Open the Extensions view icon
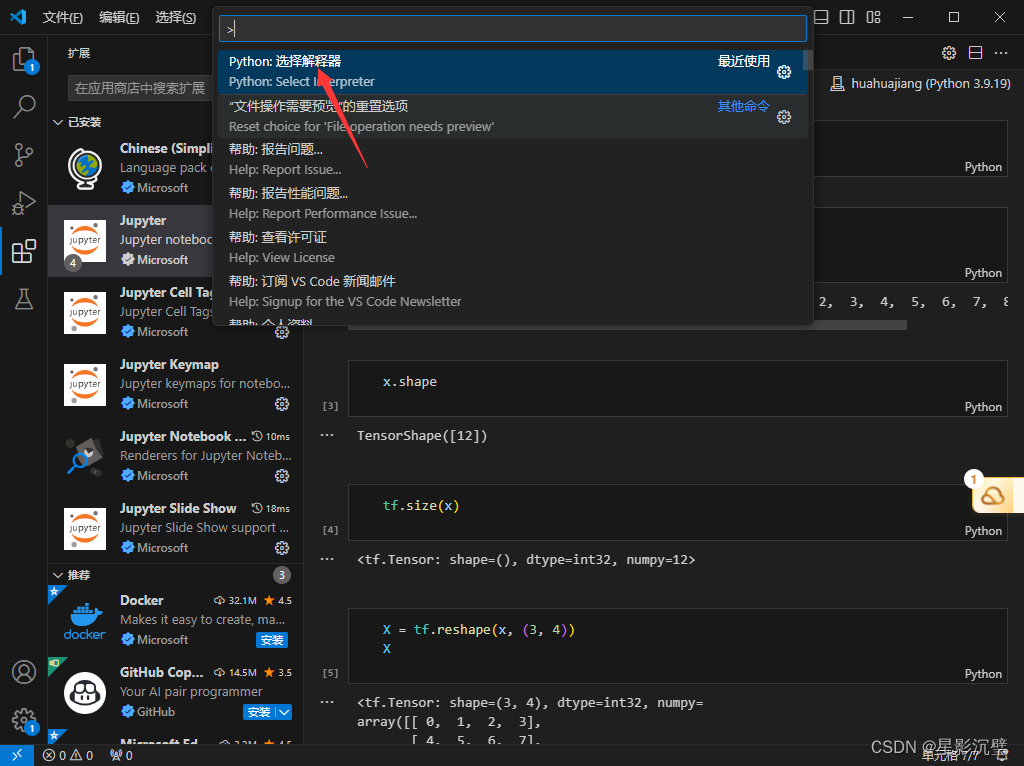 pos(24,251)
